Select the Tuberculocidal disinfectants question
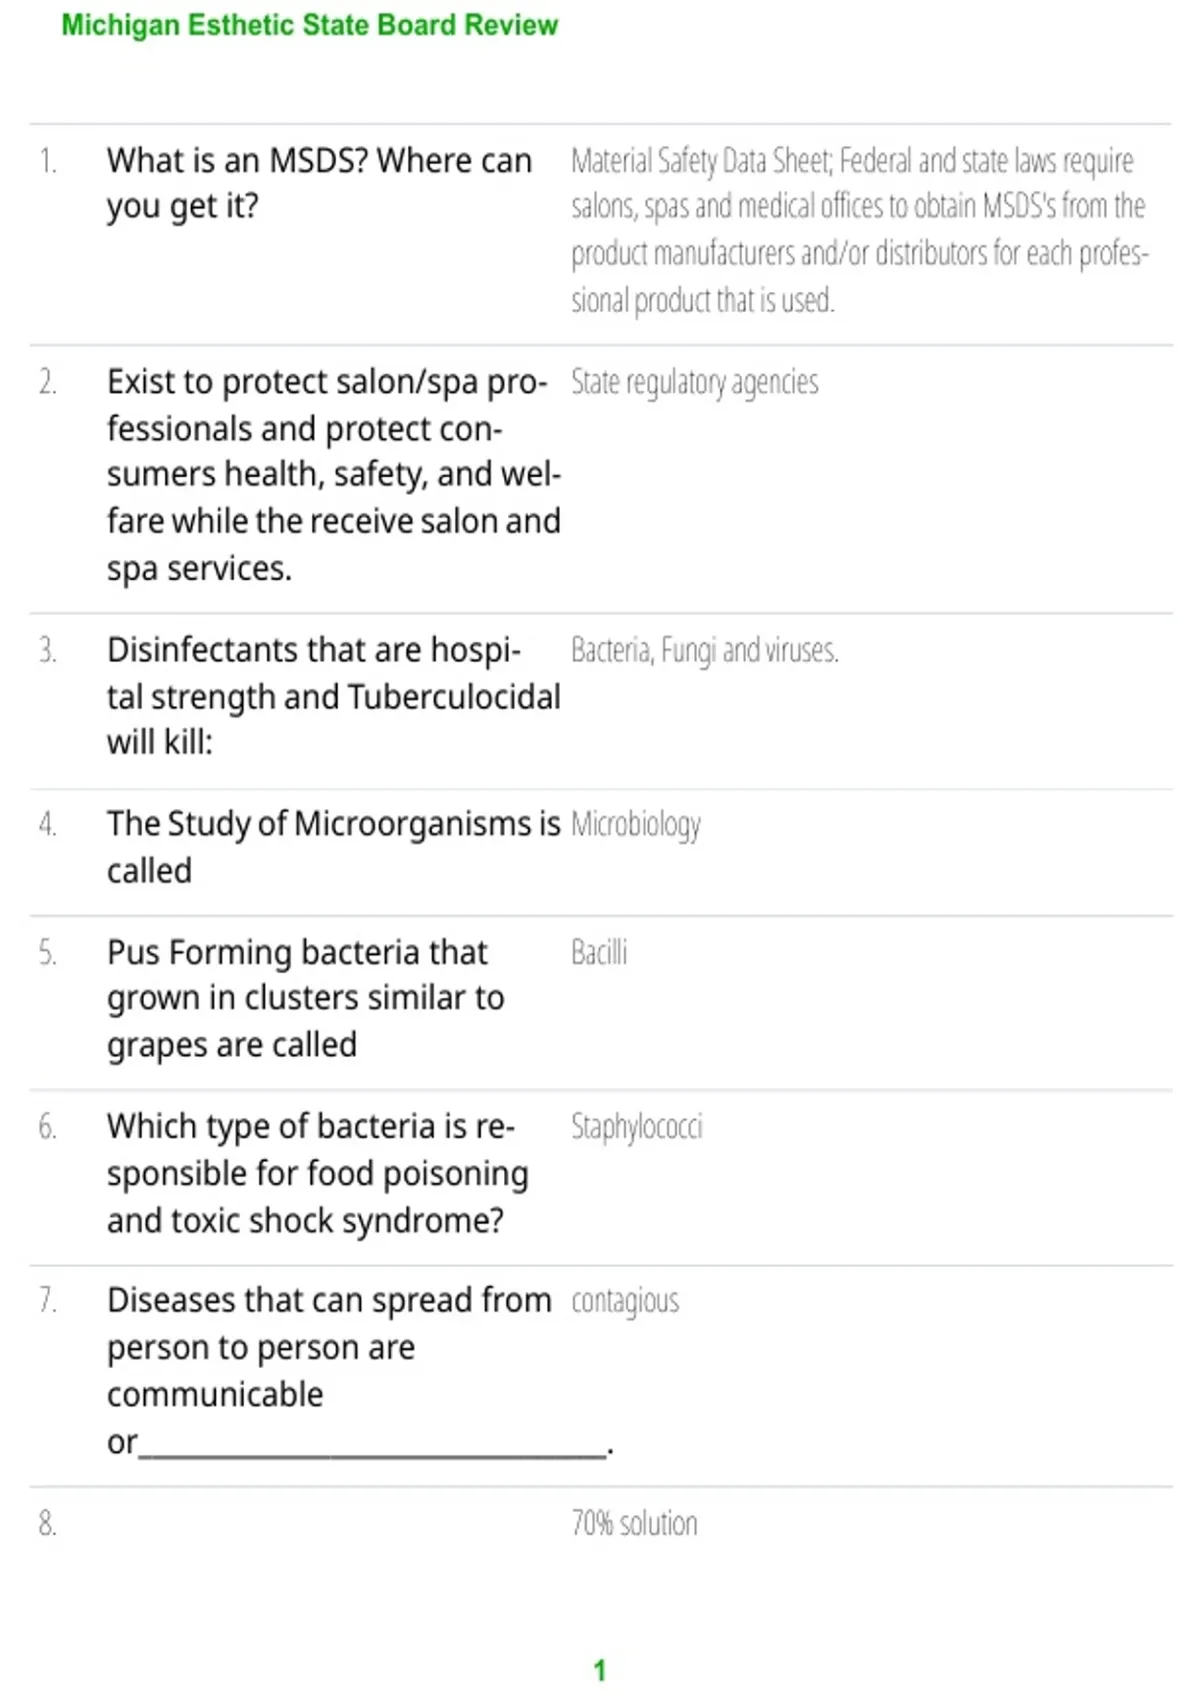The height and width of the screenshot is (1700, 1200). [333, 696]
